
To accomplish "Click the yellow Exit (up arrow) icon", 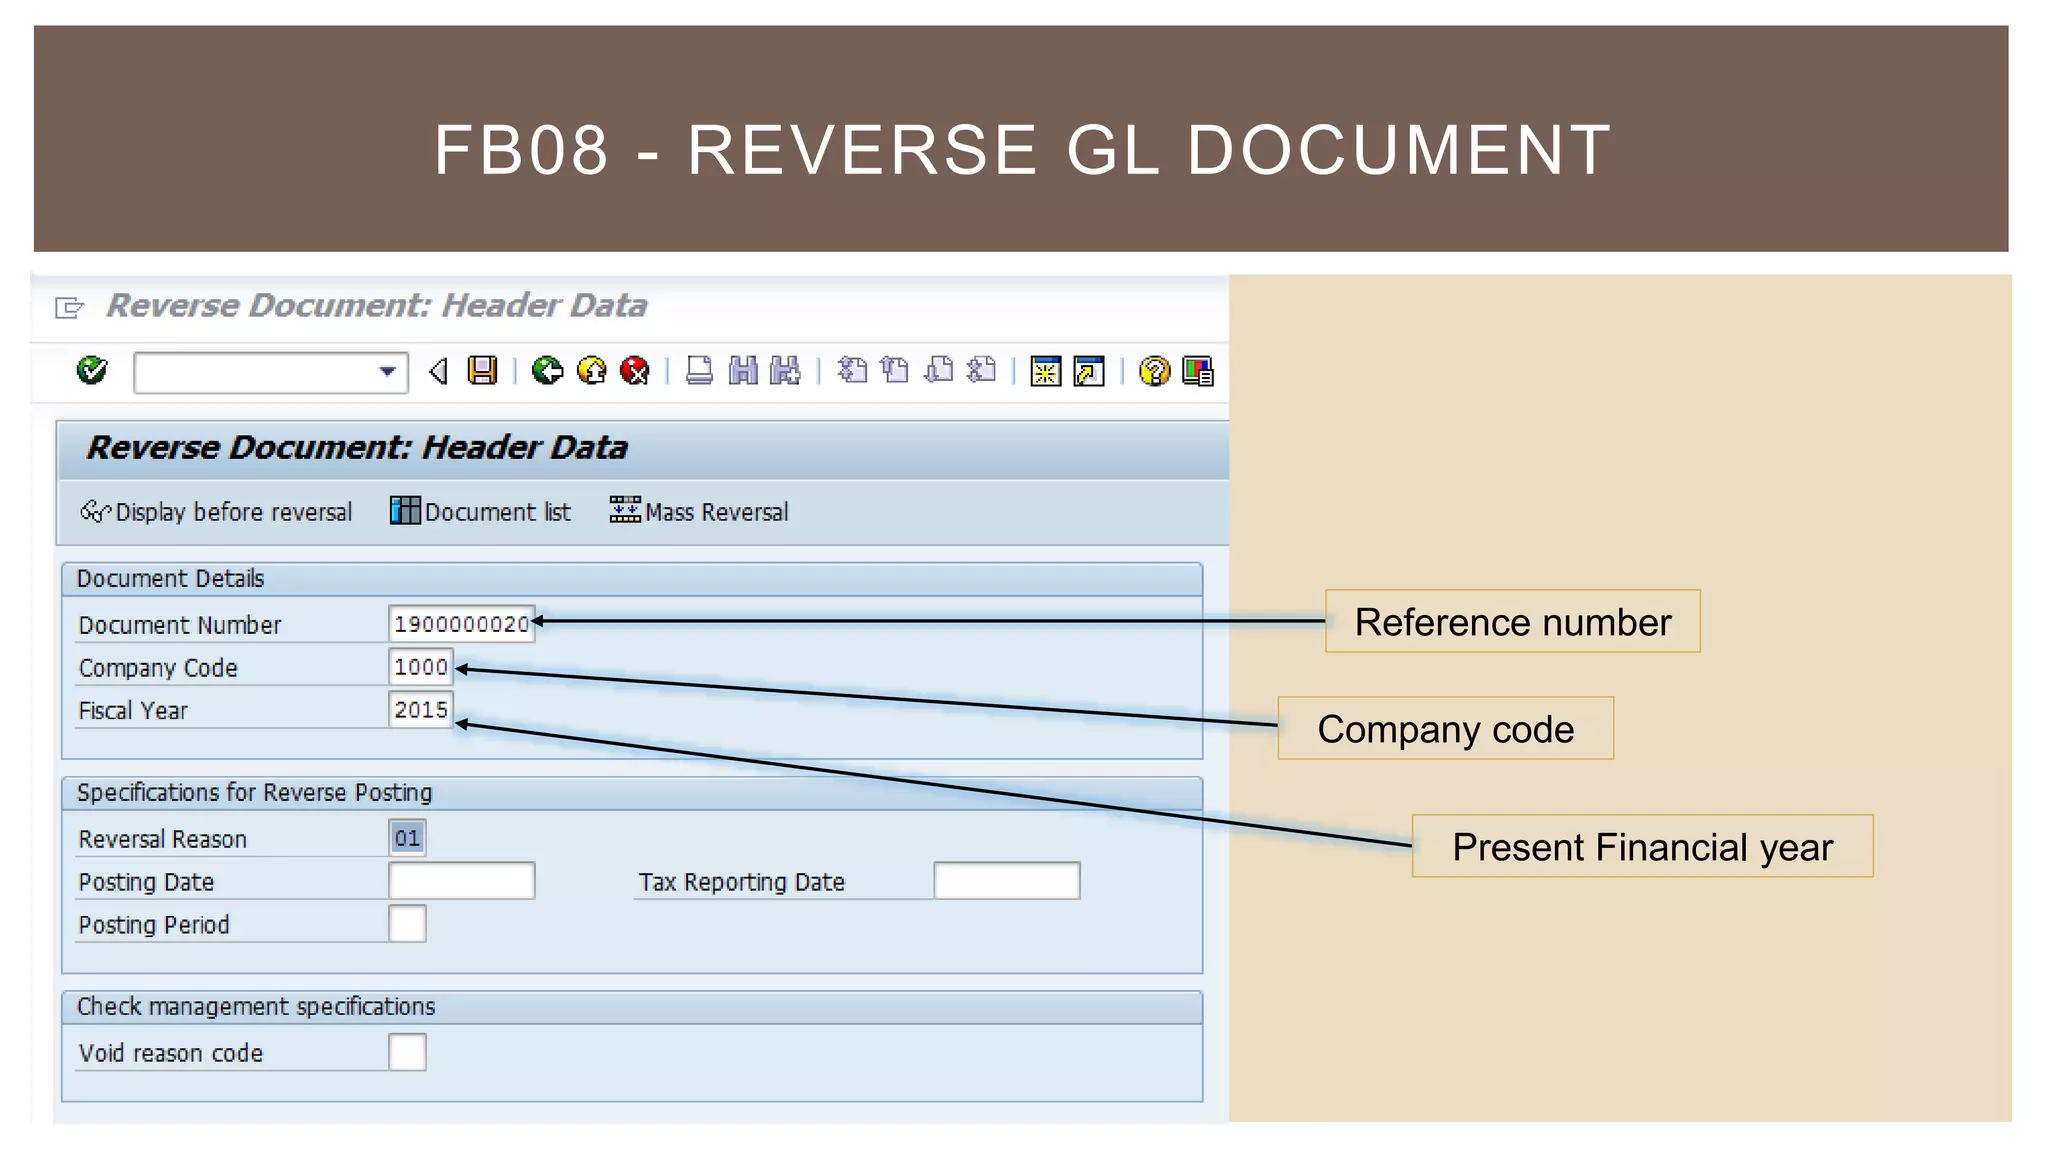I will pyautogui.click(x=592, y=371).
